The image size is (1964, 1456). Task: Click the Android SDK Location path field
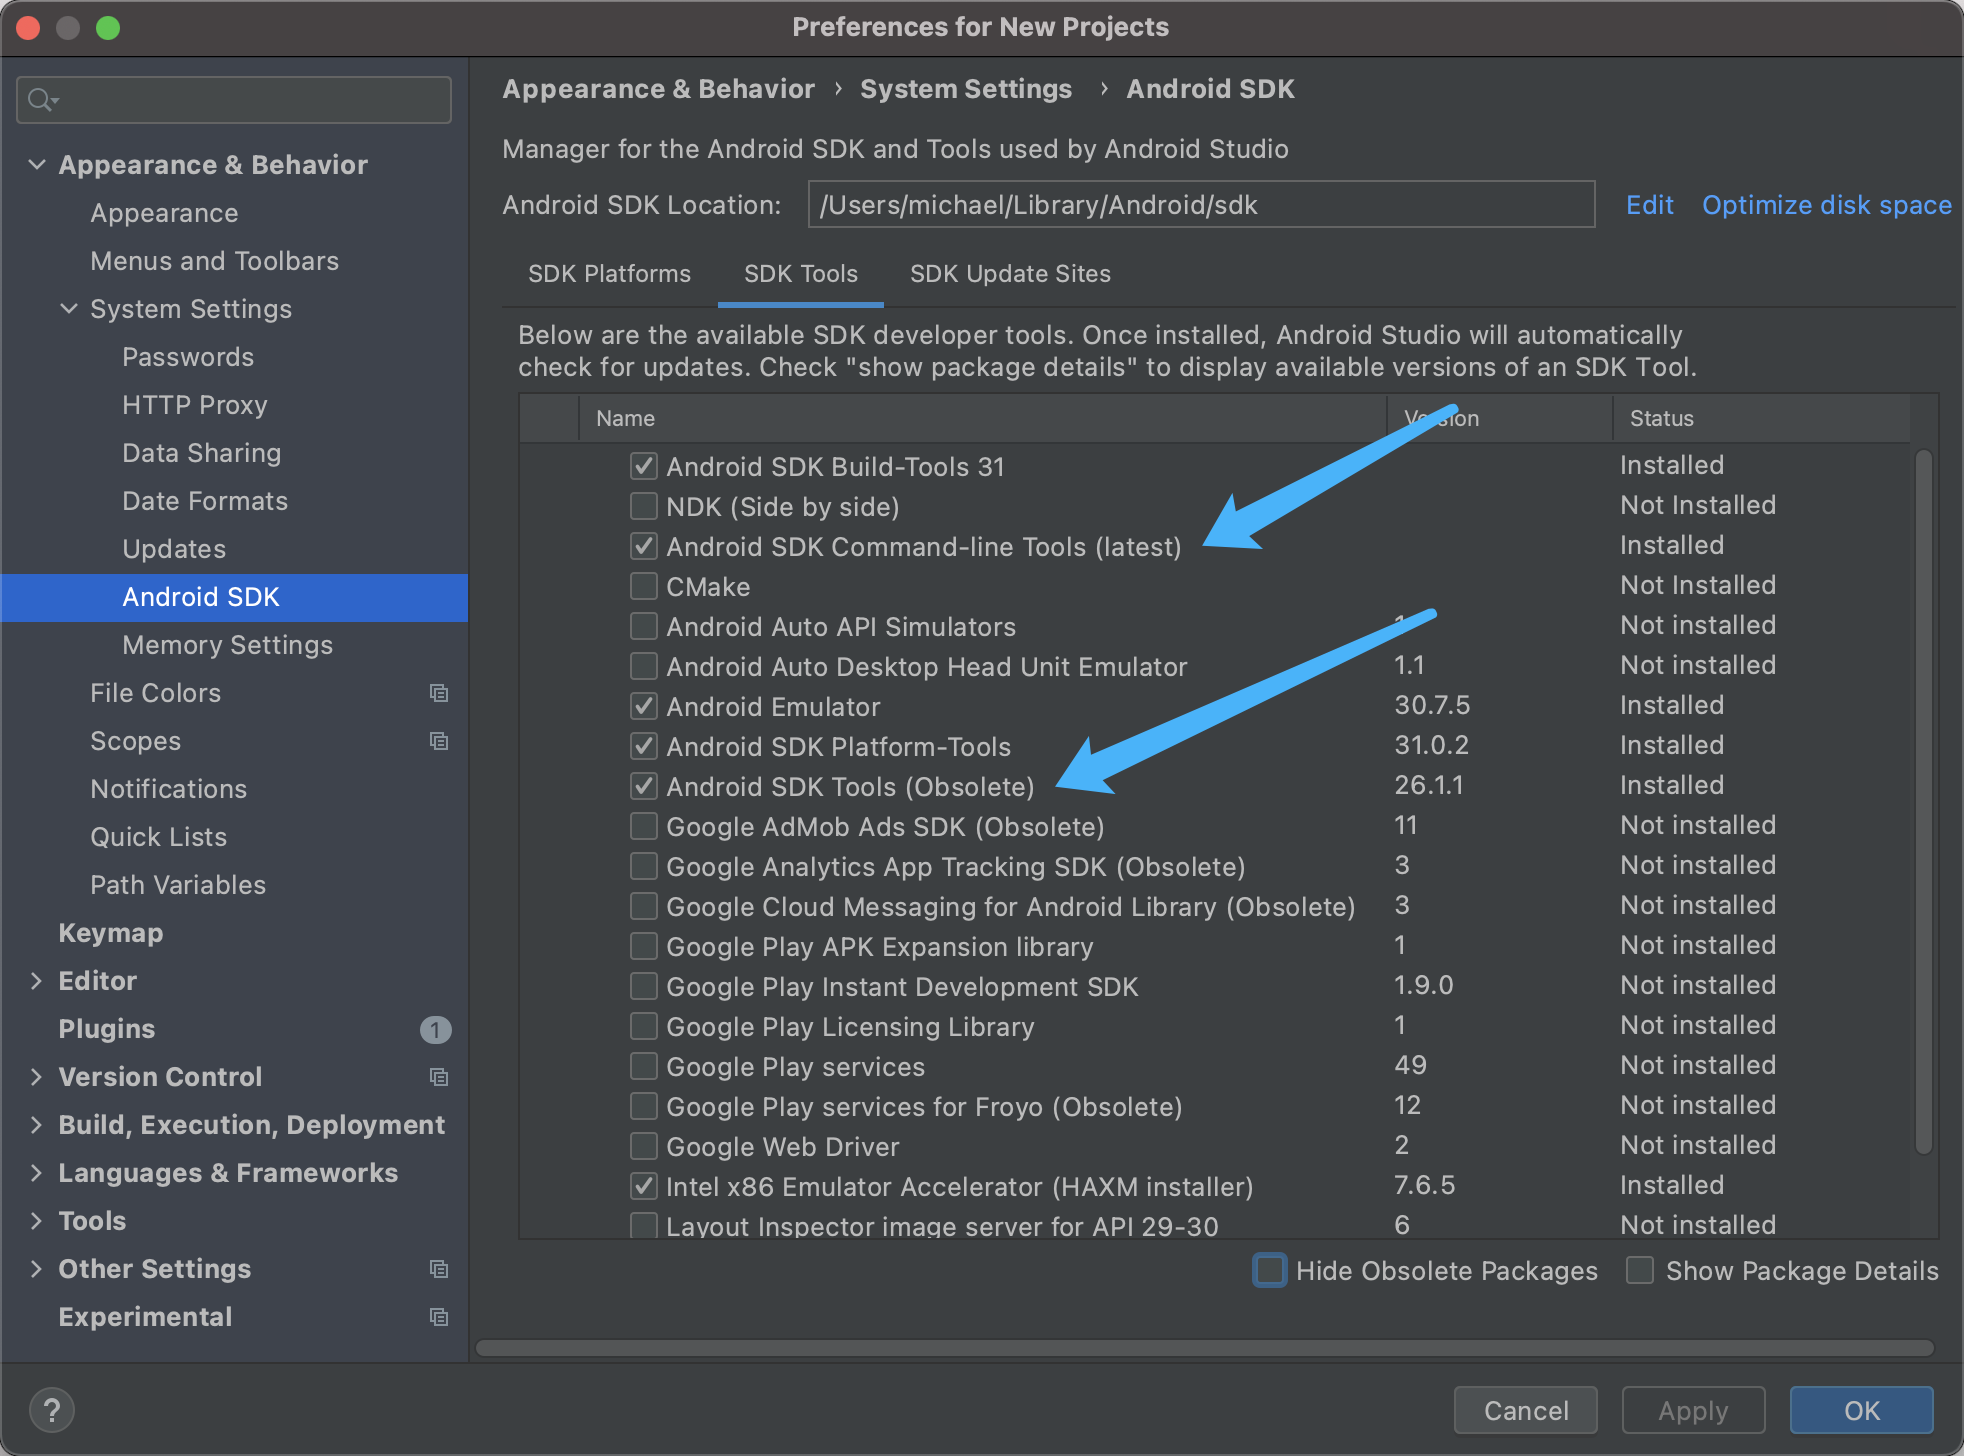(1200, 205)
